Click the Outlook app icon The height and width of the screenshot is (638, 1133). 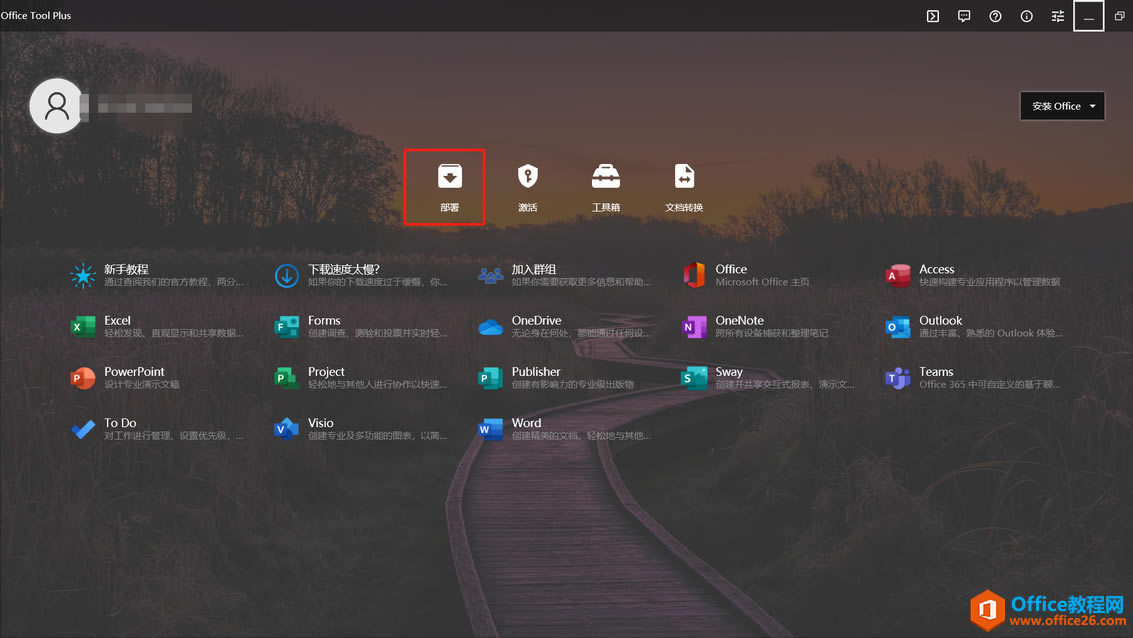tap(898, 327)
